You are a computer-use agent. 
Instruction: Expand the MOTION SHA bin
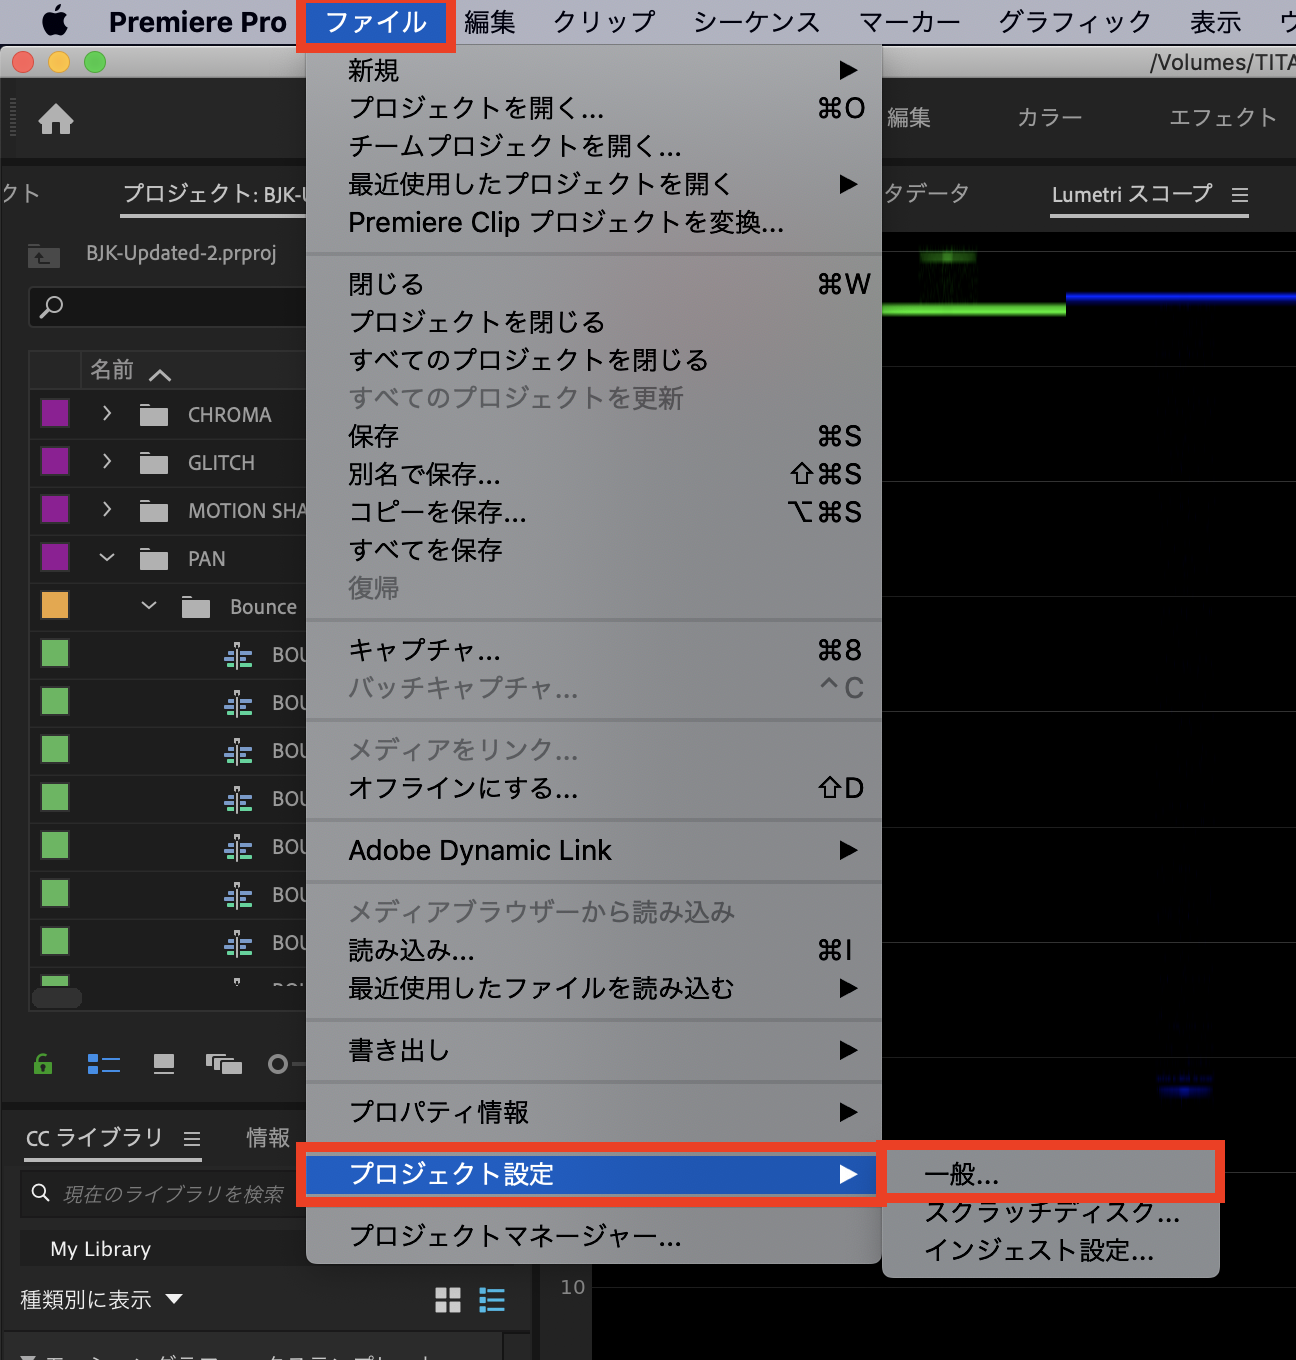(x=107, y=510)
